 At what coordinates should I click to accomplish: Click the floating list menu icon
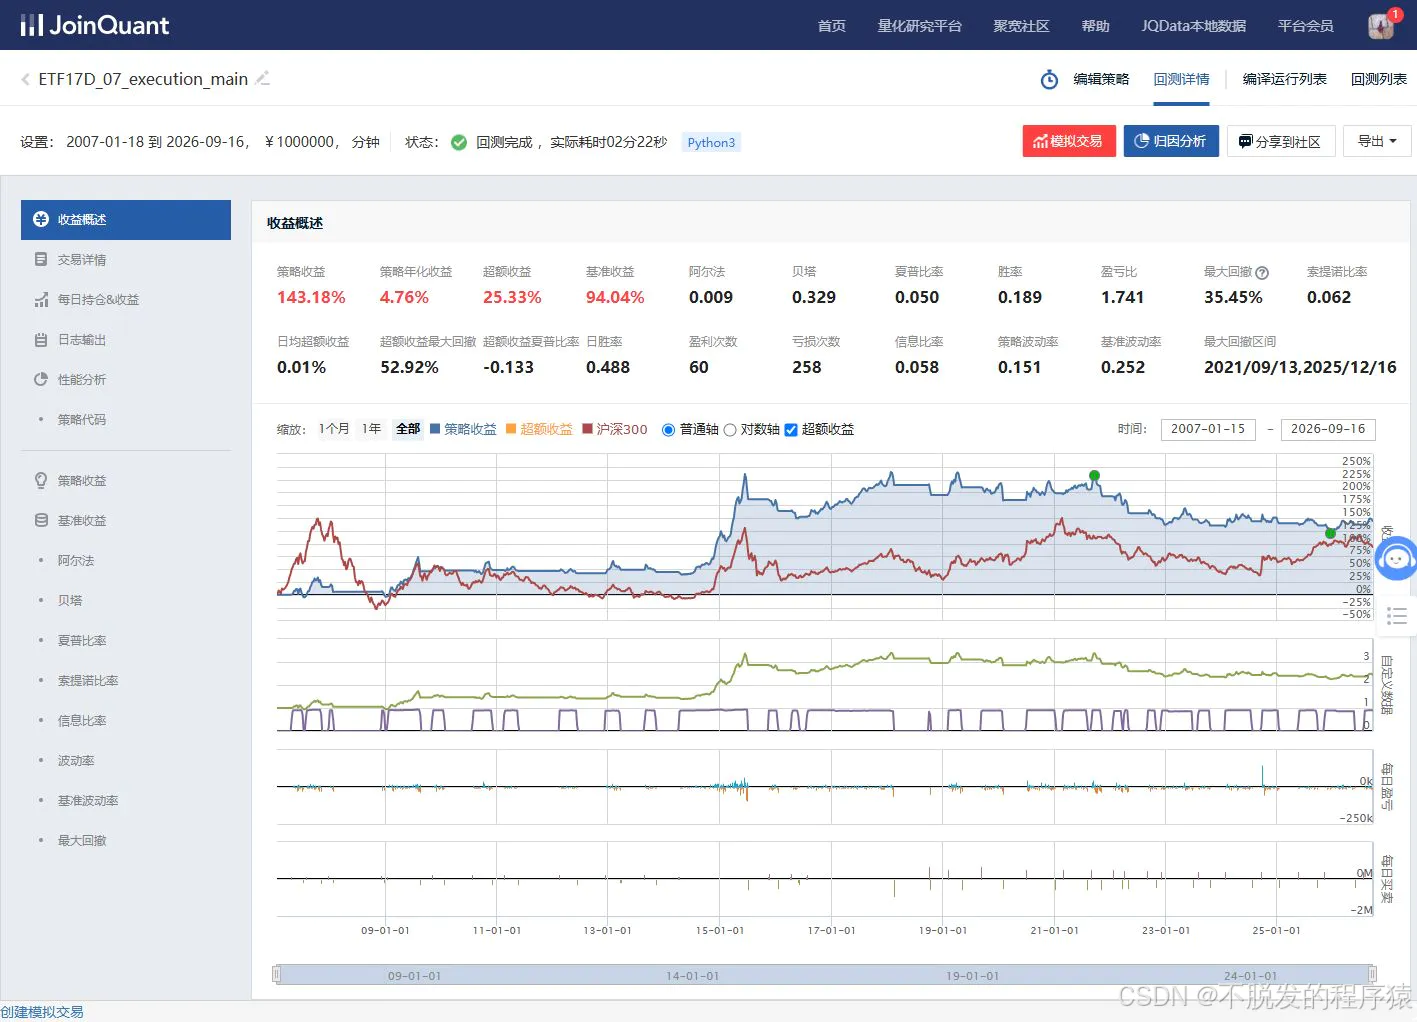point(1397,615)
